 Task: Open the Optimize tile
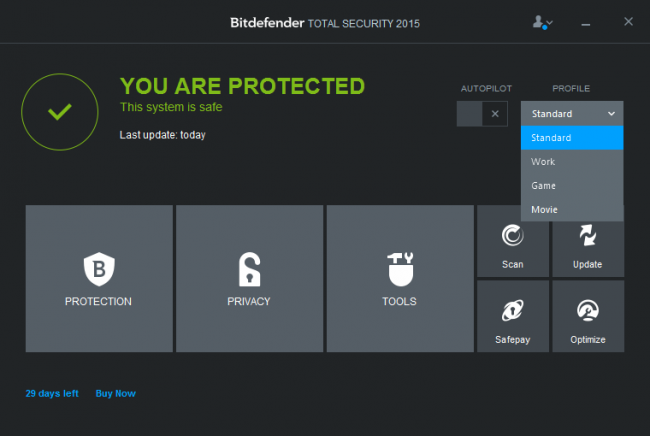tap(587, 317)
